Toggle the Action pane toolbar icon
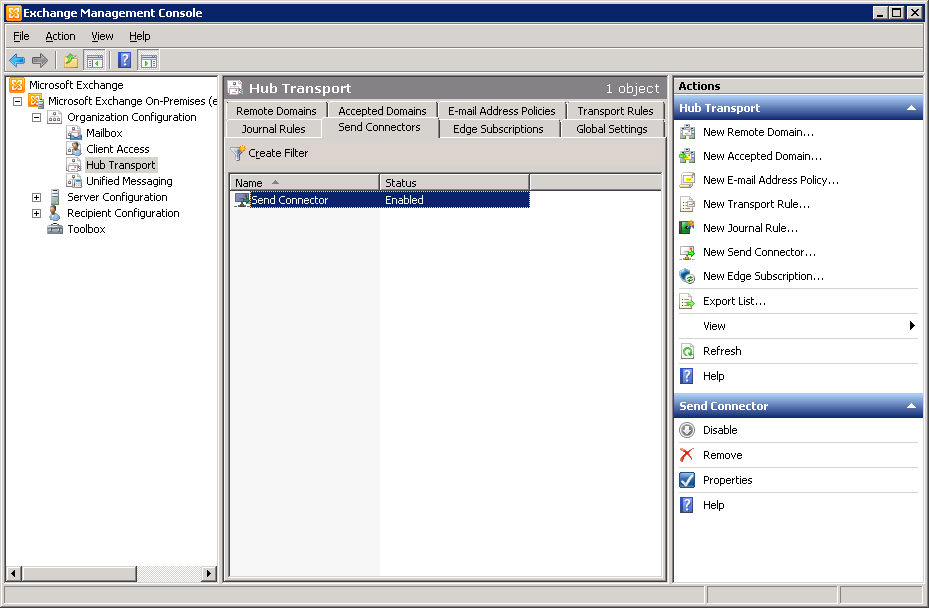This screenshot has height=608, width=929. coord(149,60)
